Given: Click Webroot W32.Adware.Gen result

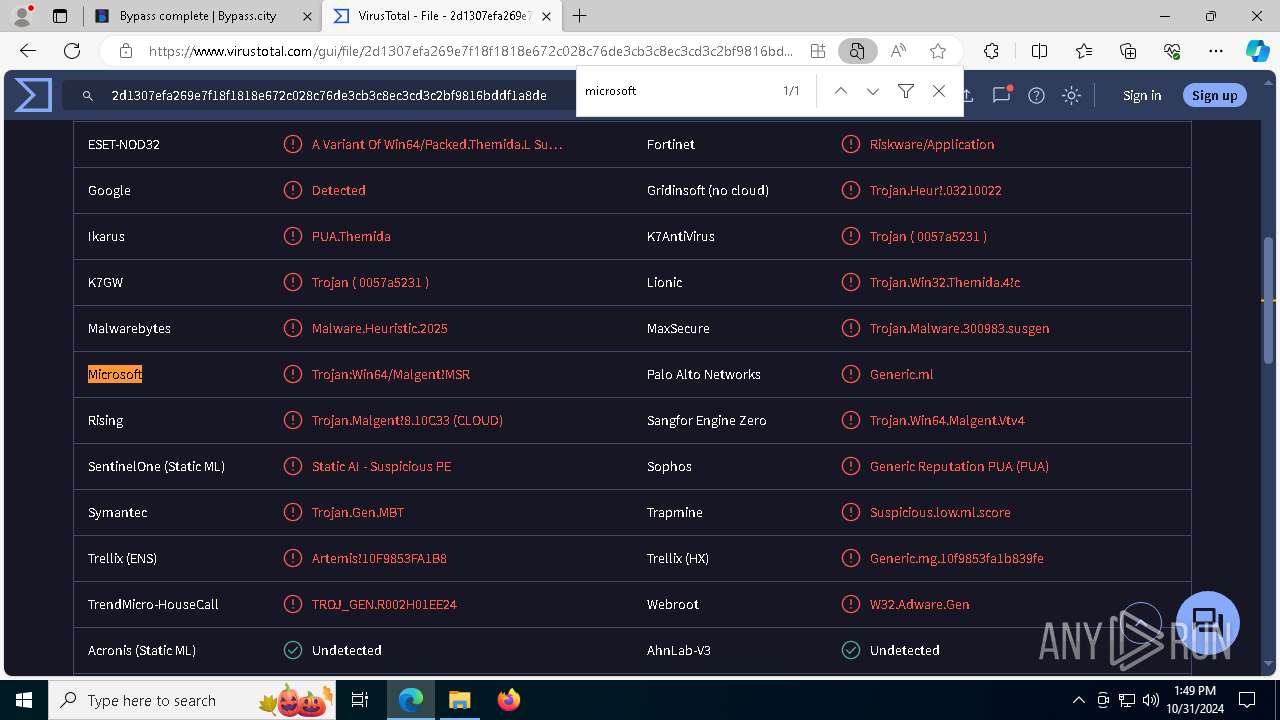Looking at the screenshot, I should click(919, 604).
